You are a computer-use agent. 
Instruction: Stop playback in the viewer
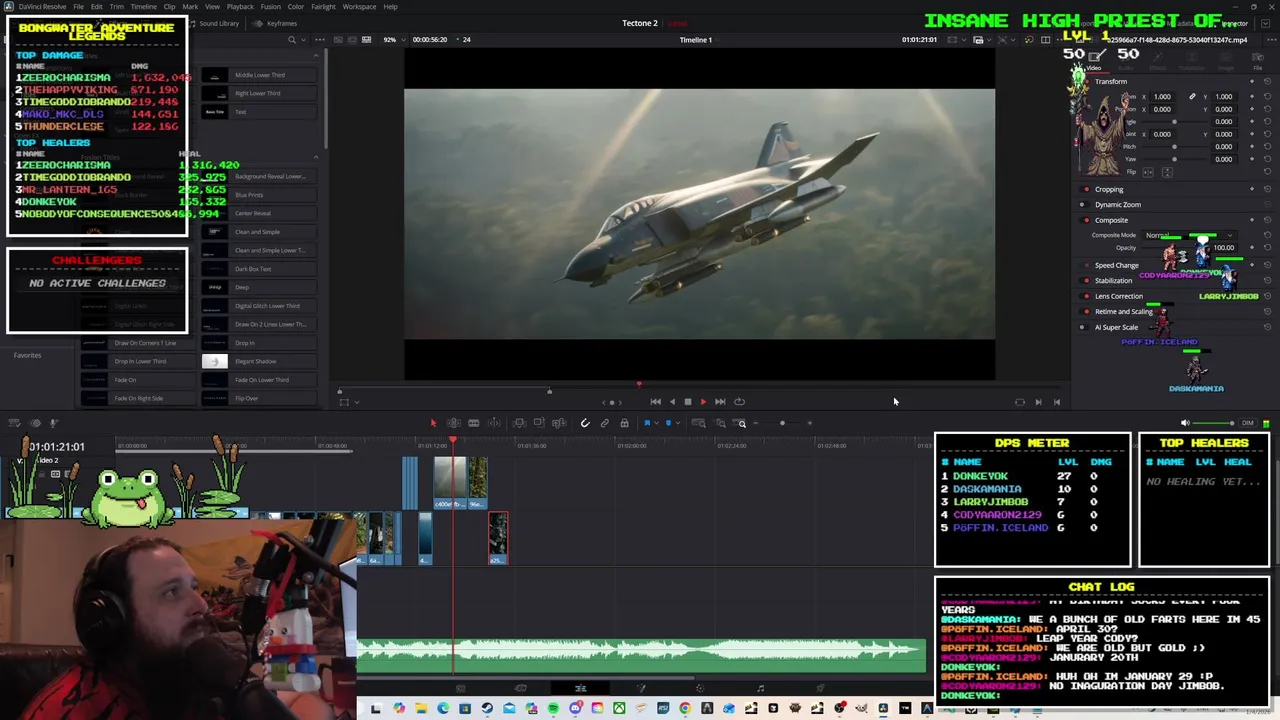[x=687, y=402]
